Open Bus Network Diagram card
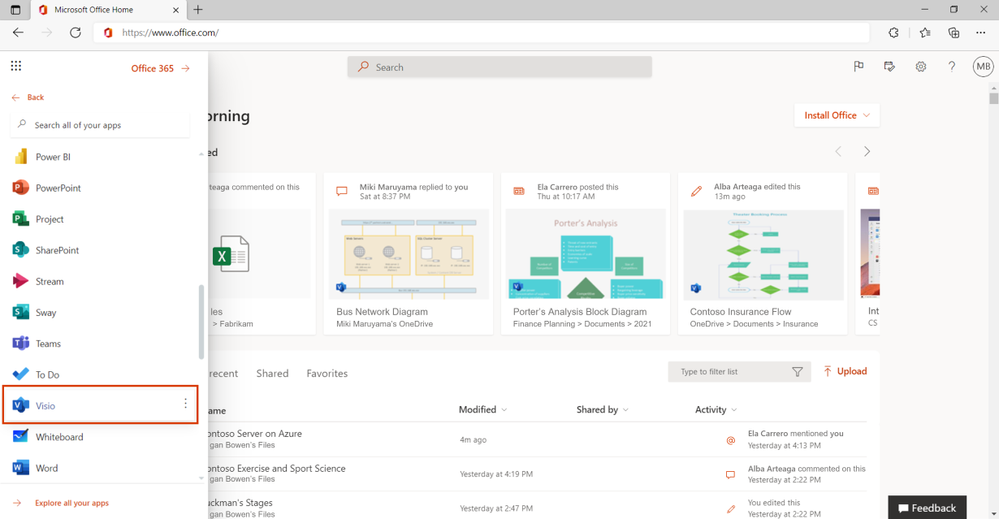The width and height of the screenshot is (999, 519). [x=408, y=253]
